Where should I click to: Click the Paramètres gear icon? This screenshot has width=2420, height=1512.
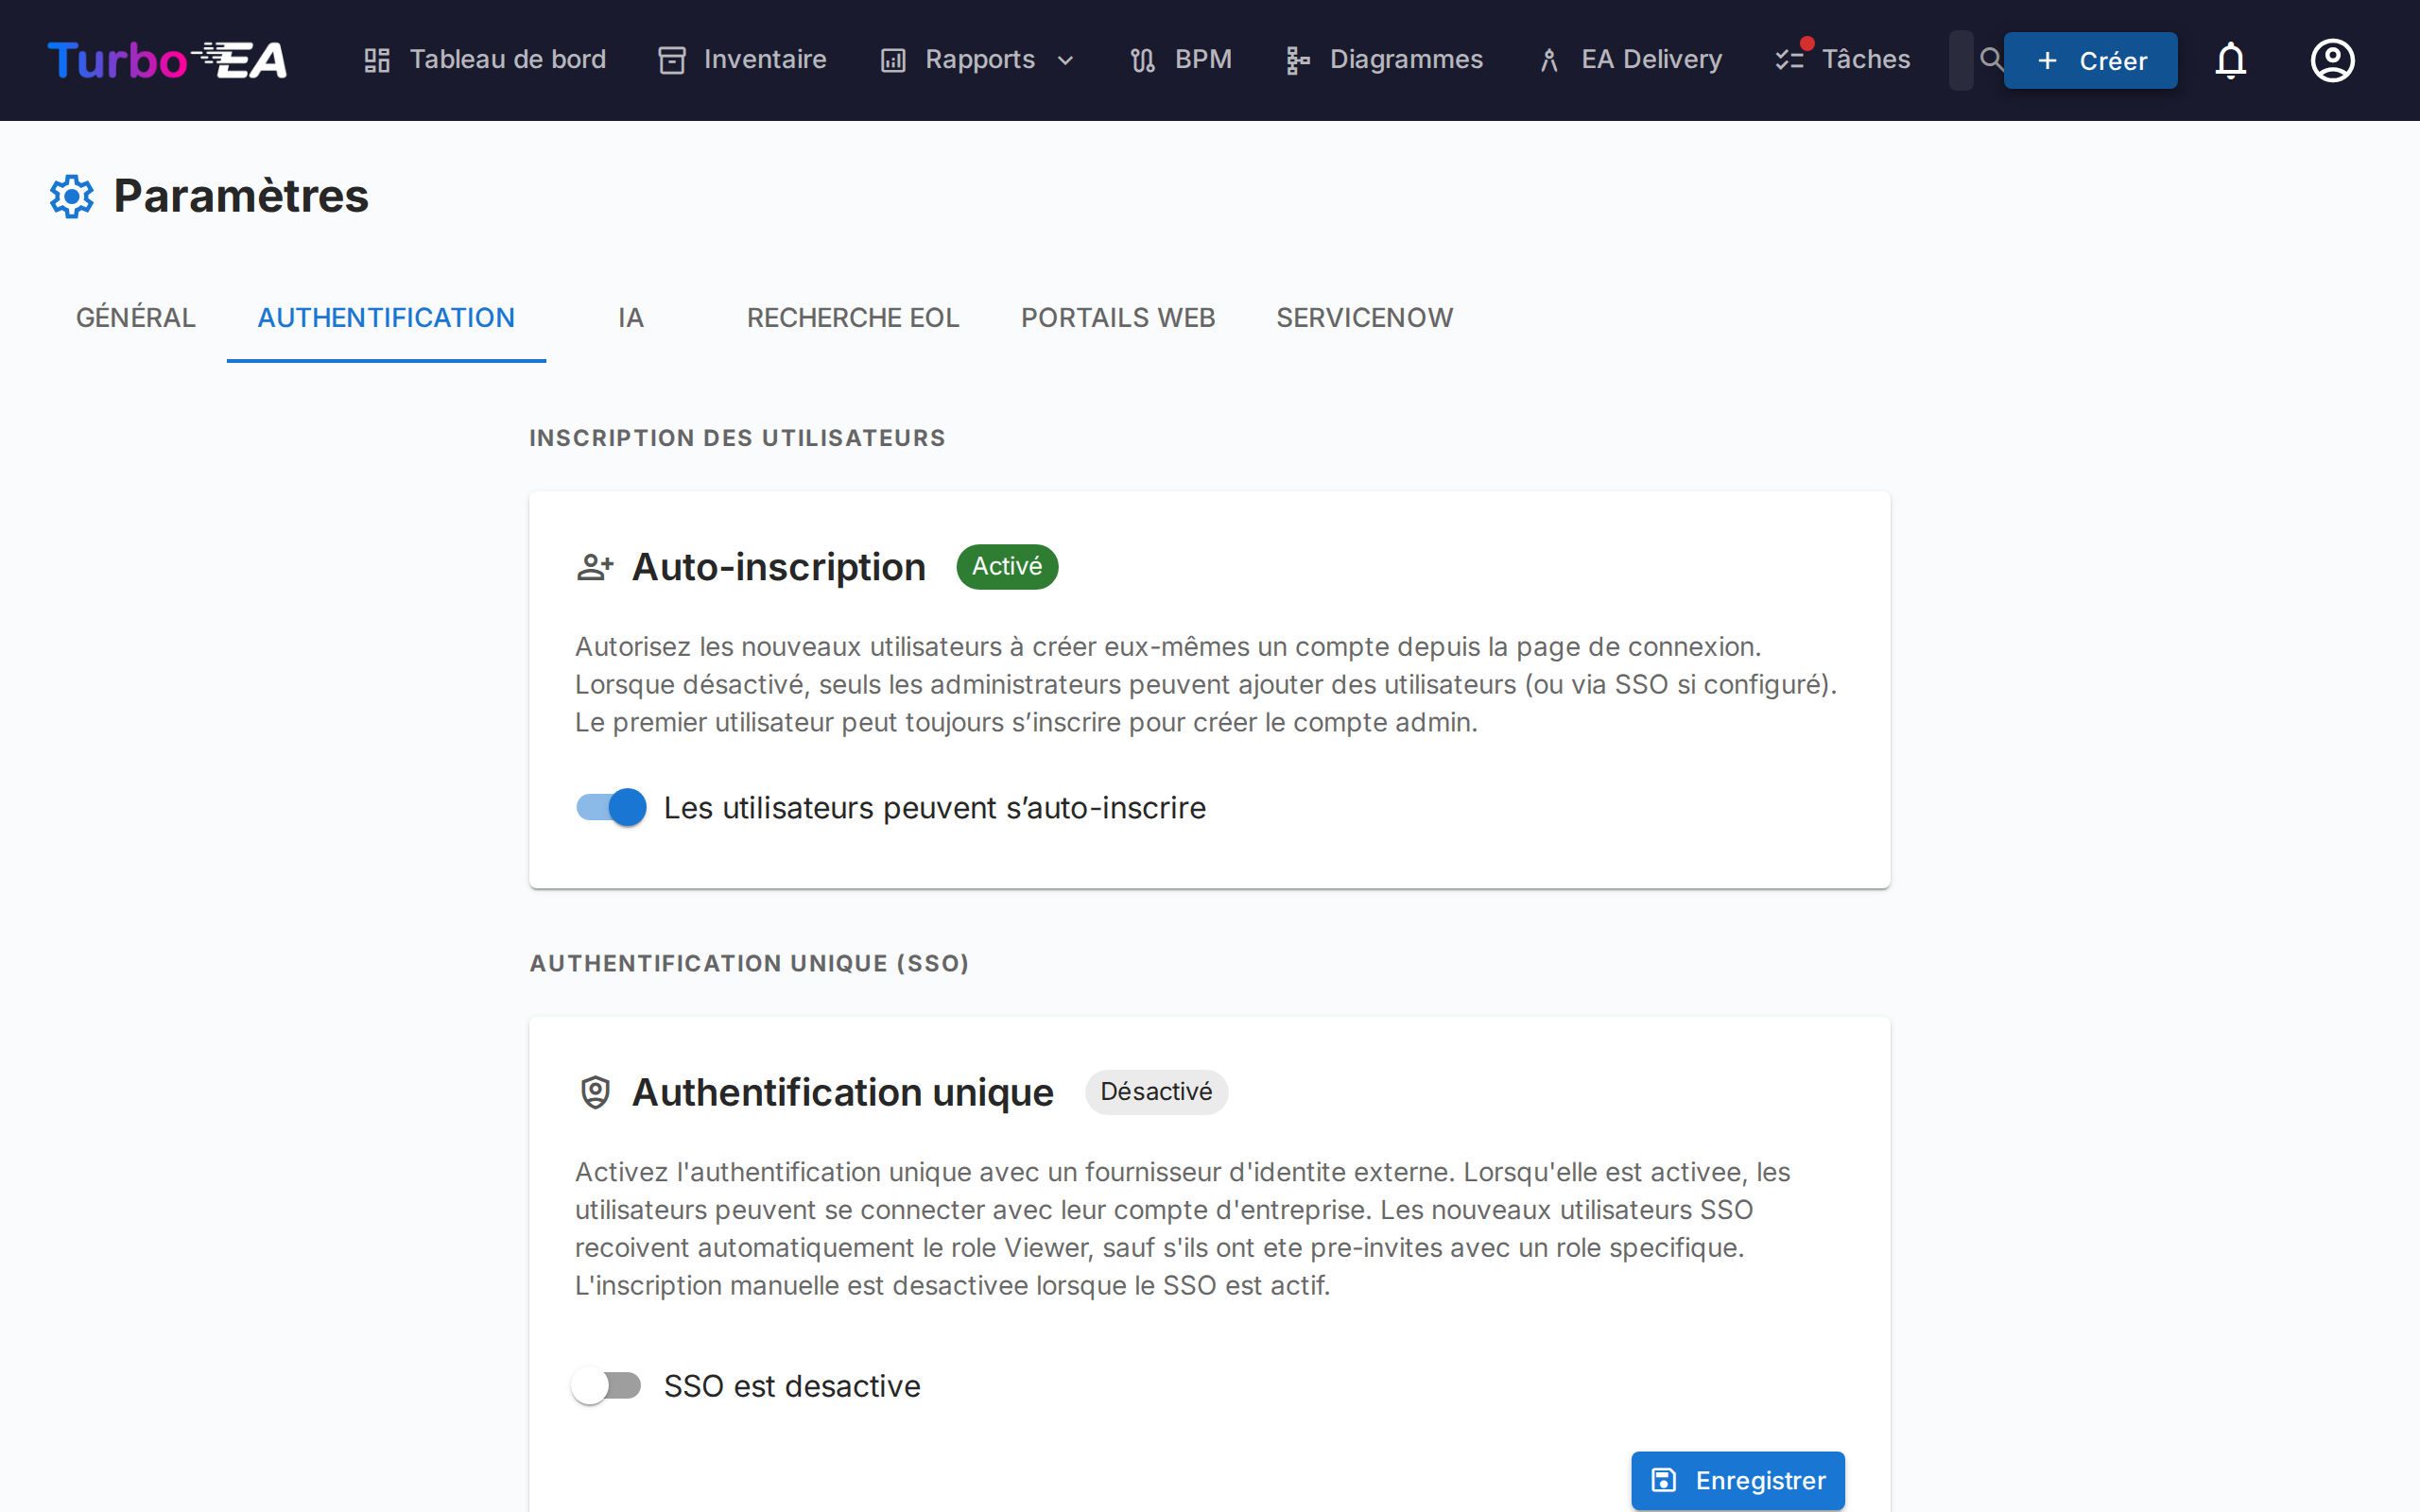70,195
